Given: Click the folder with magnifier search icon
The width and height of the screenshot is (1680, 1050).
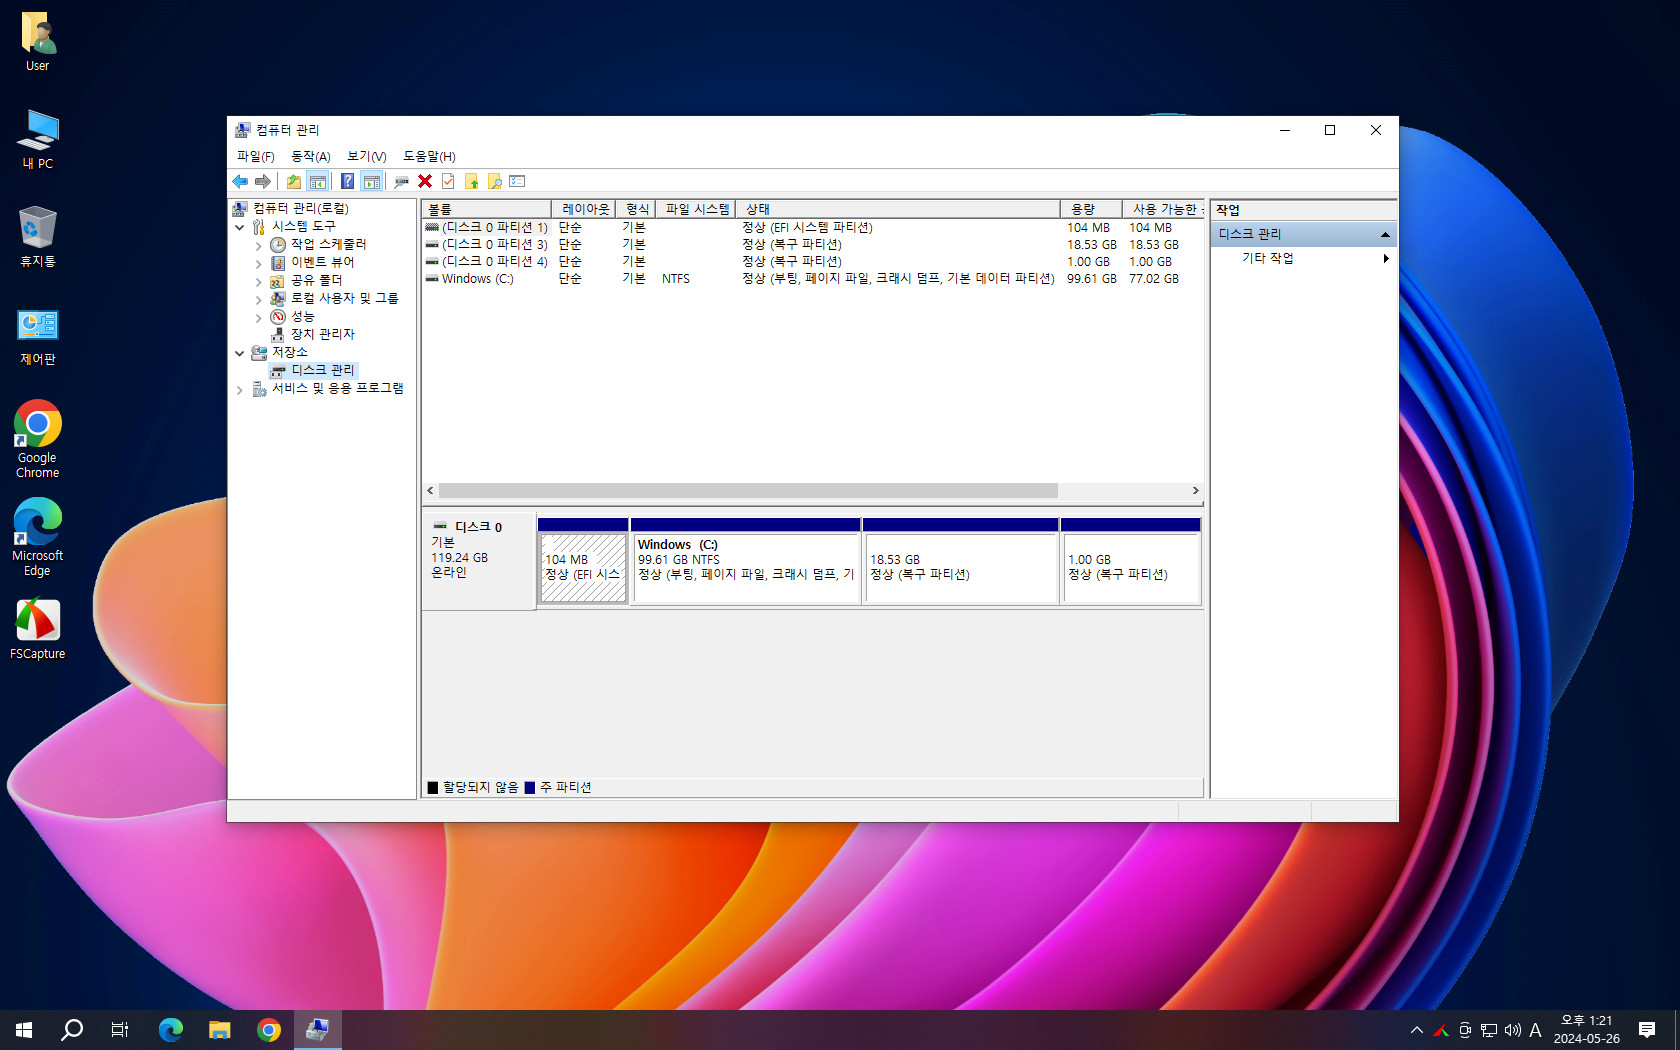Looking at the screenshot, I should pos(495,181).
